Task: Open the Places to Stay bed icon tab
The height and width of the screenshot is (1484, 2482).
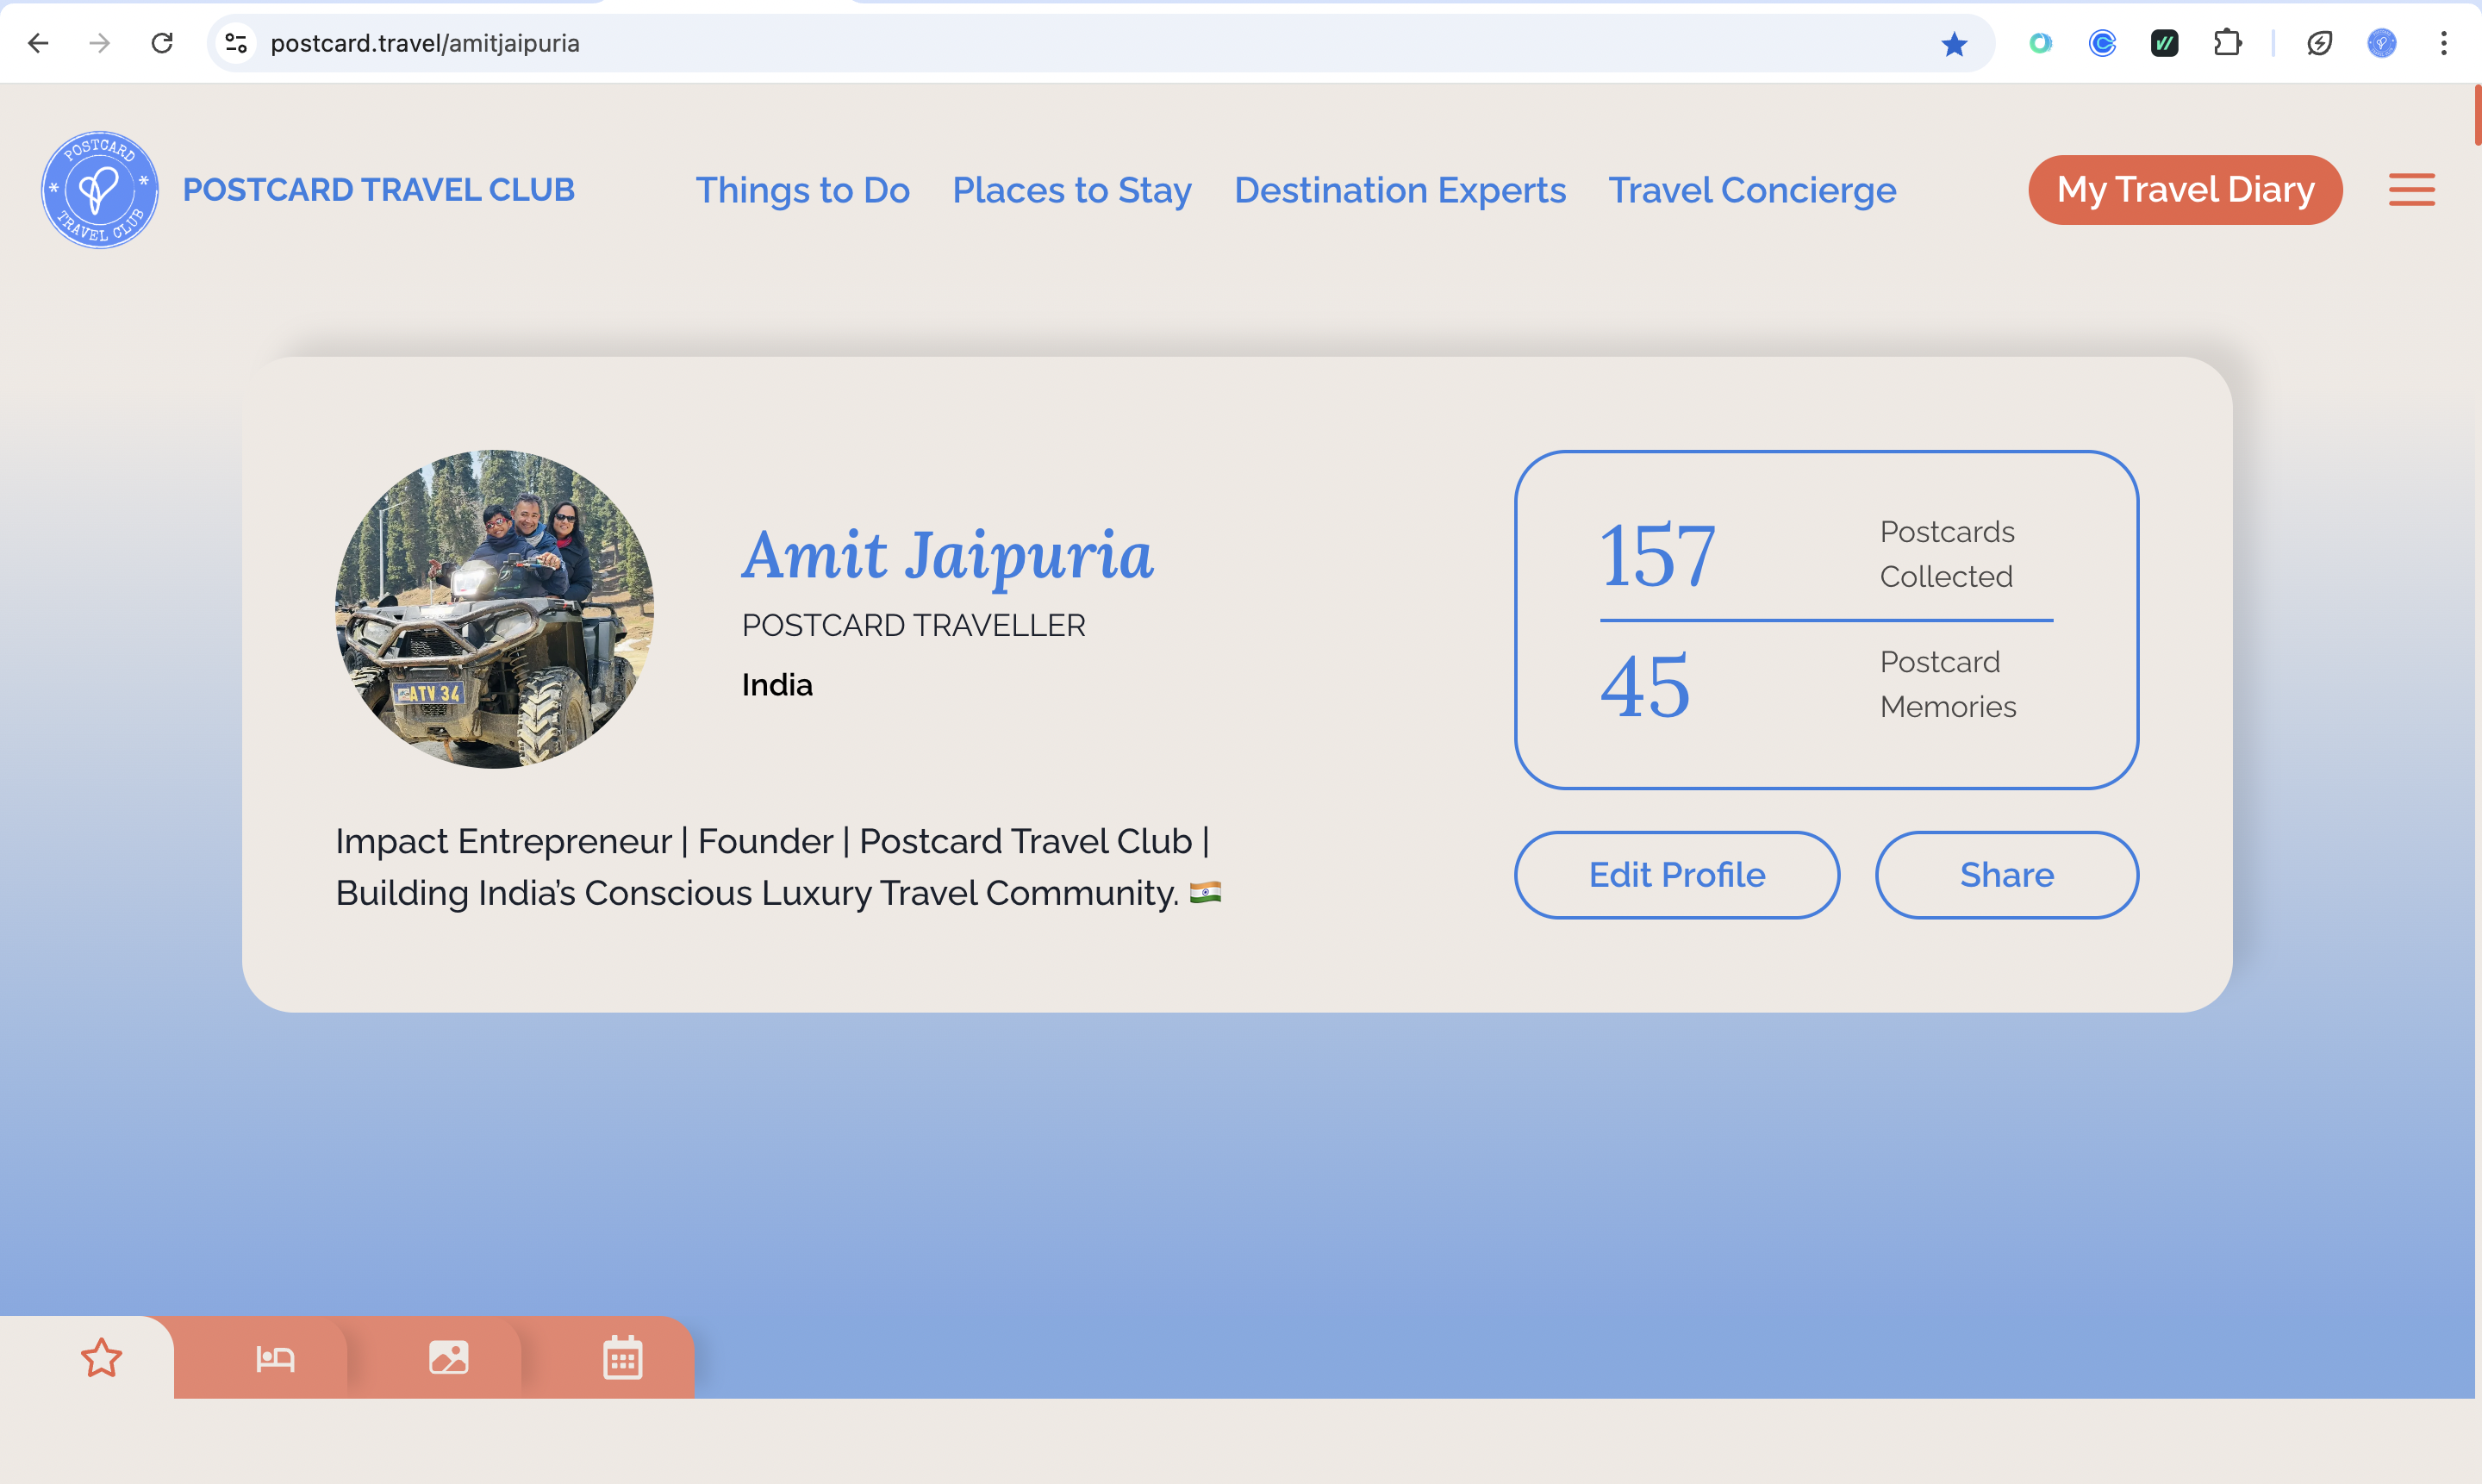Action: (x=274, y=1357)
